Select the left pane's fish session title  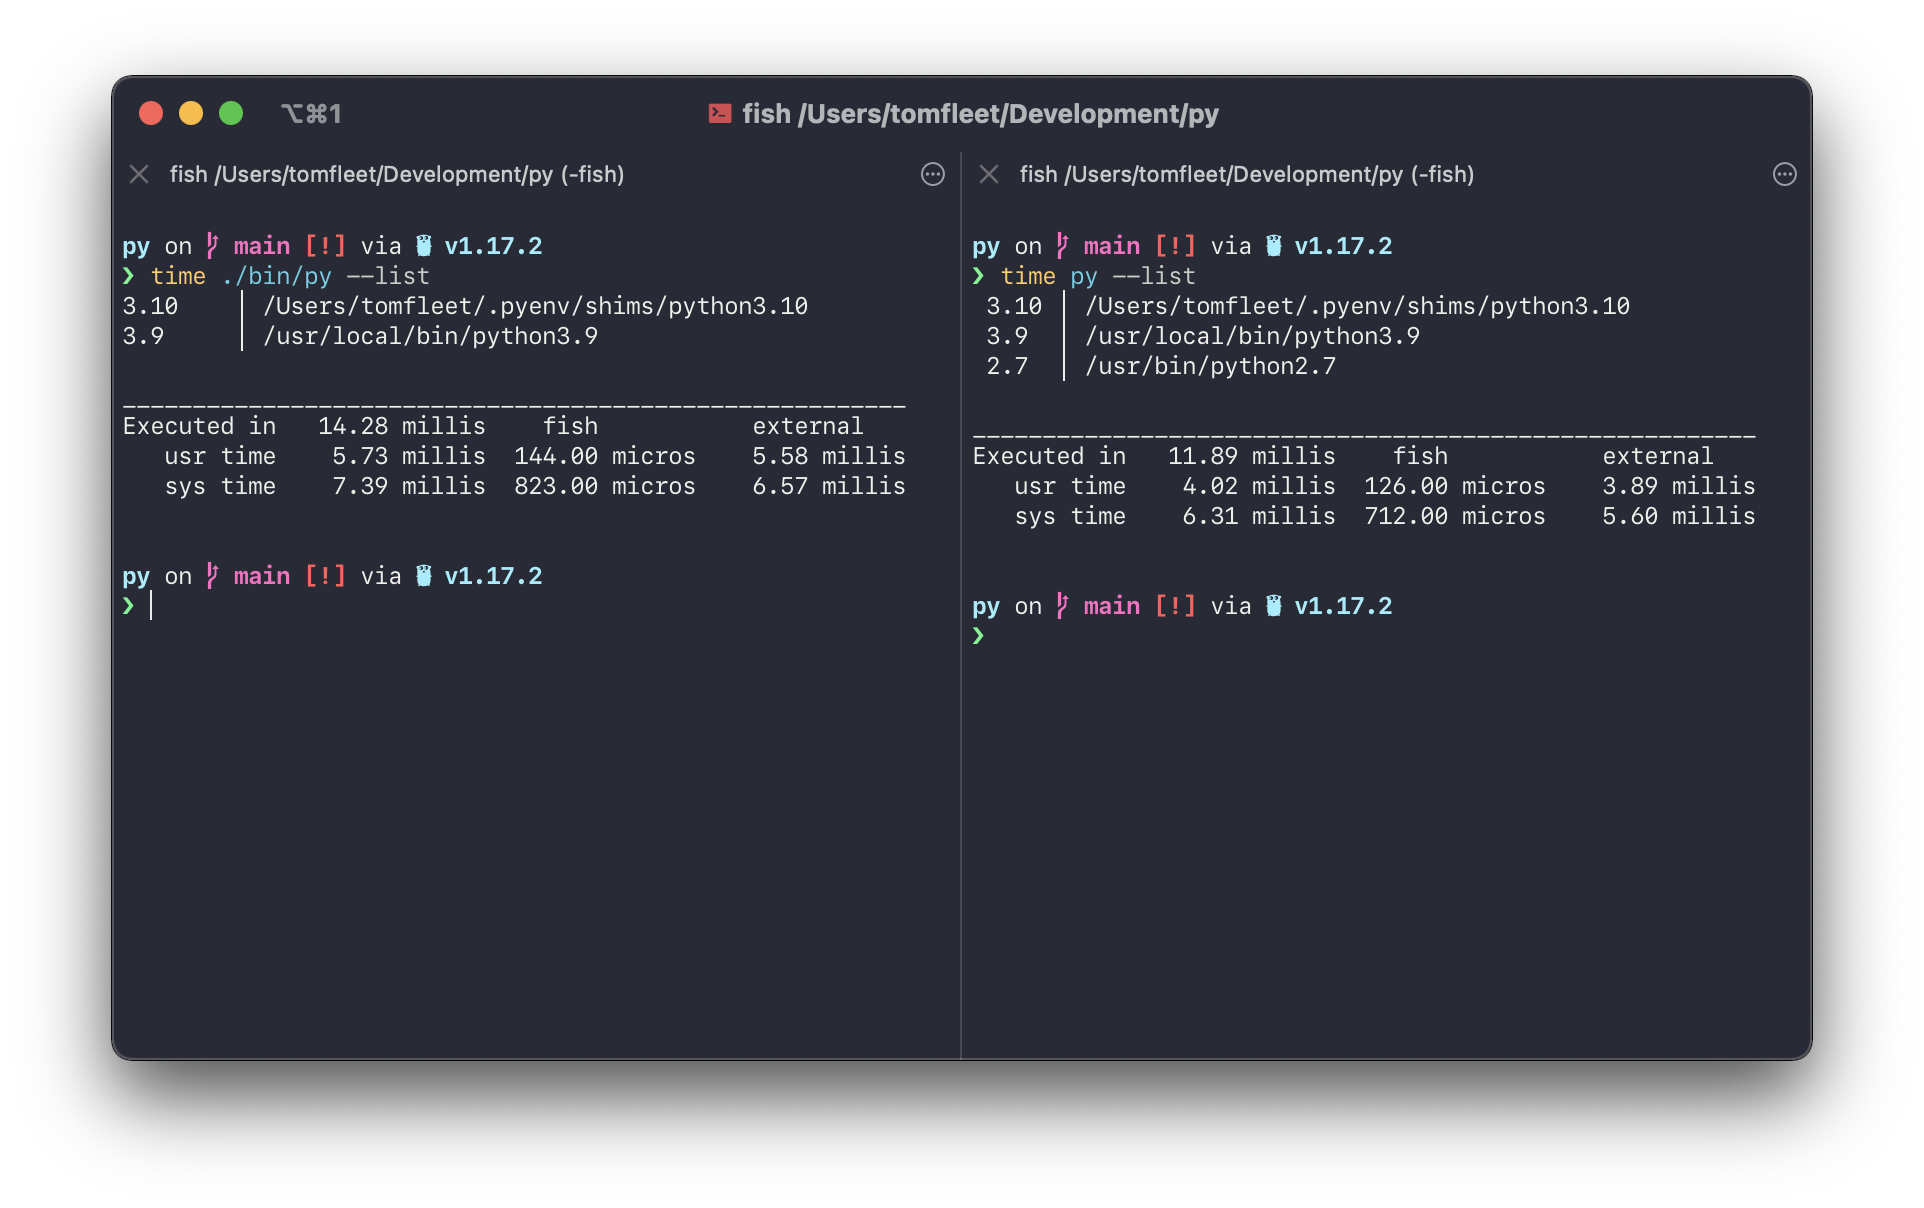click(396, 174)
